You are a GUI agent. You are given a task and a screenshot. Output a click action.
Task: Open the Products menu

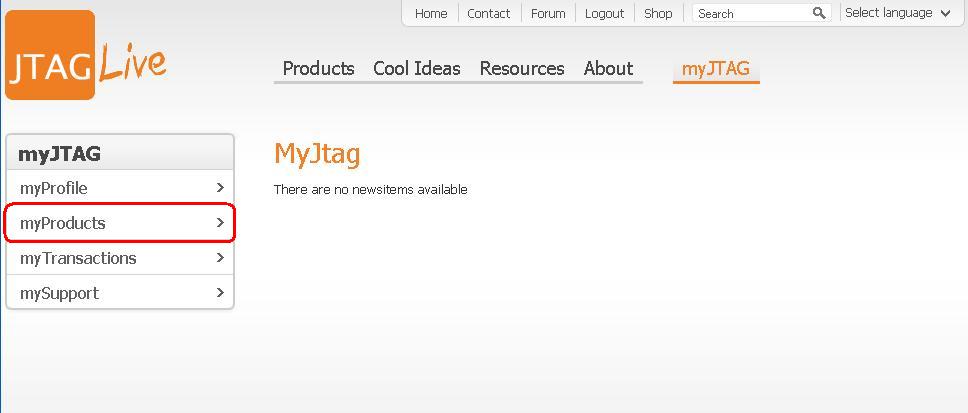click(319, 68)
